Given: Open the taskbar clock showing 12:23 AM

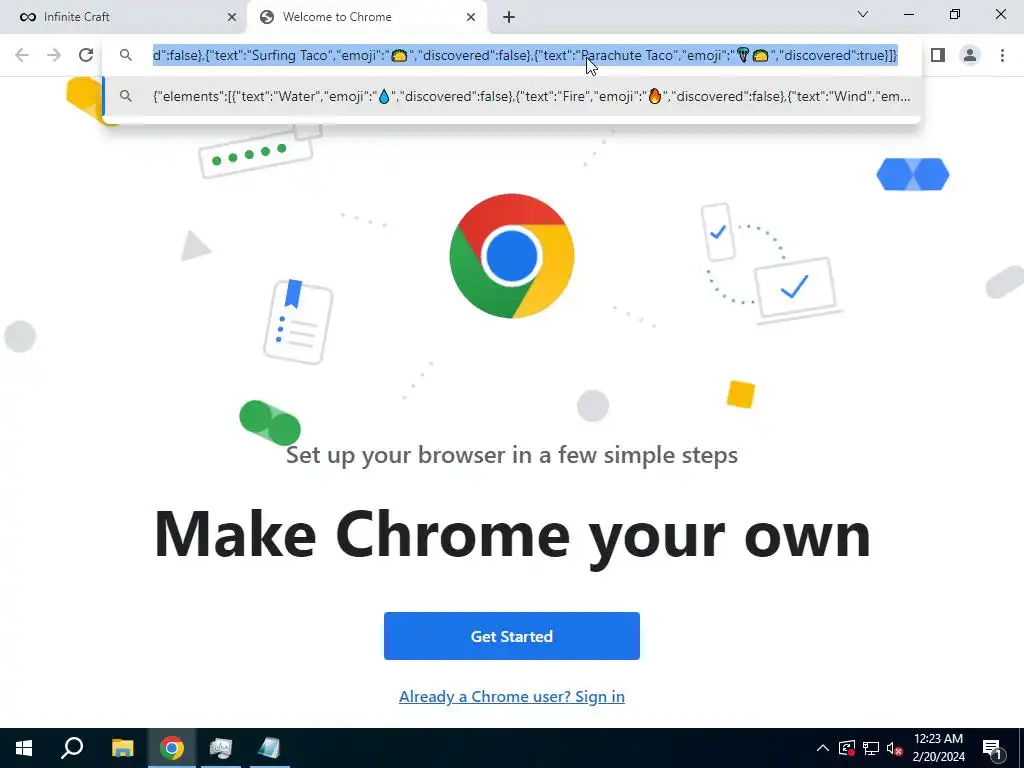Looking at the screenshot, I should (x=938, y=748).
